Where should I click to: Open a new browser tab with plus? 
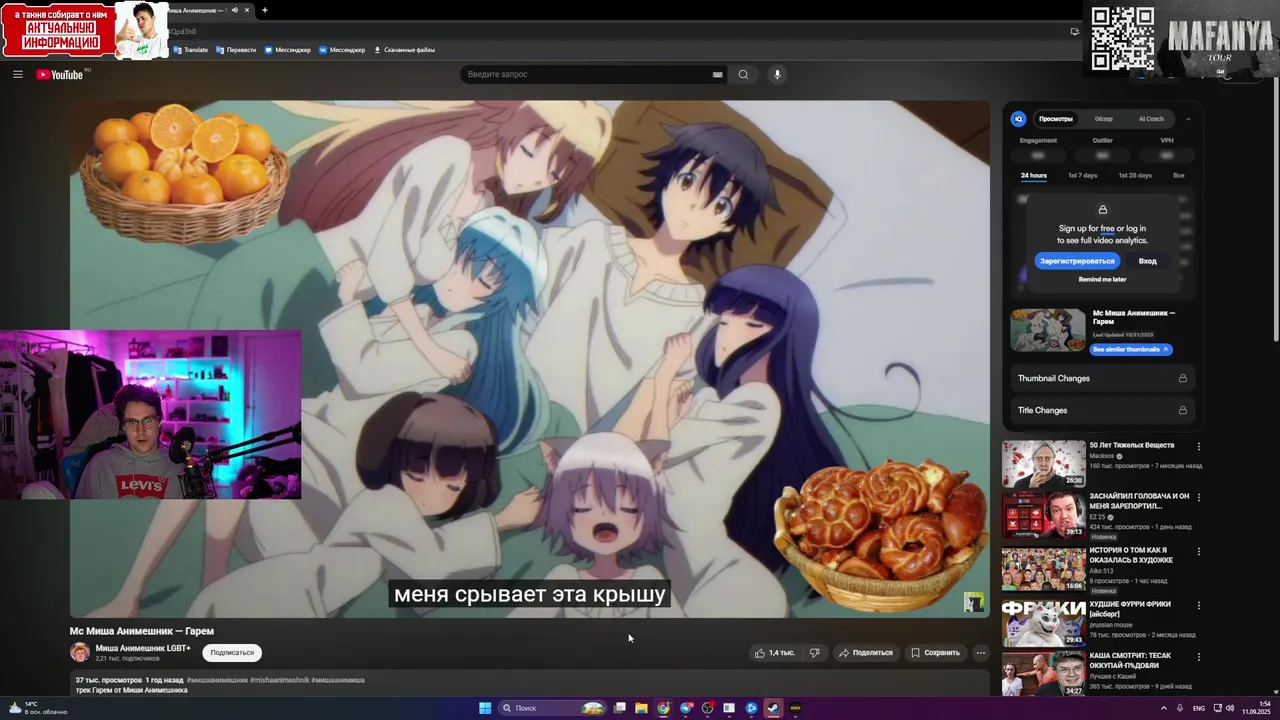pyautogui.click(x=264, y=10)
